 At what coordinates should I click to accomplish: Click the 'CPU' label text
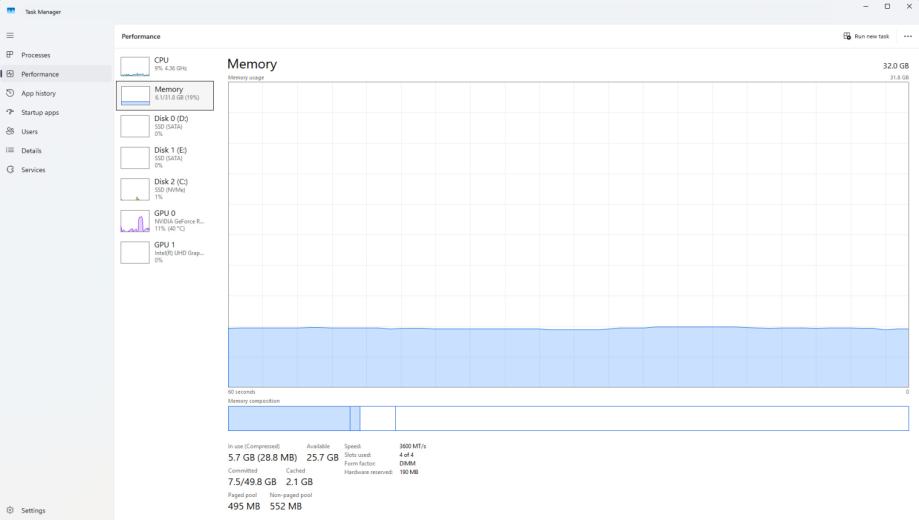click(161, 60)
